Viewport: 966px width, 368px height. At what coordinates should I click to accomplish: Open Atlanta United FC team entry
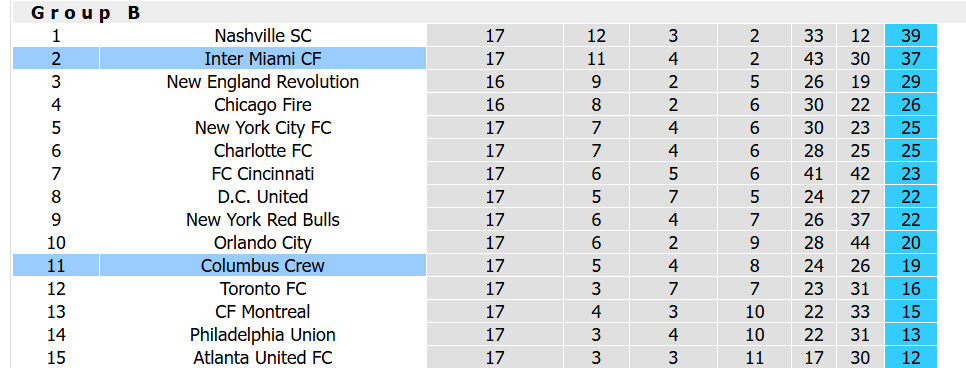pos(263,358)
